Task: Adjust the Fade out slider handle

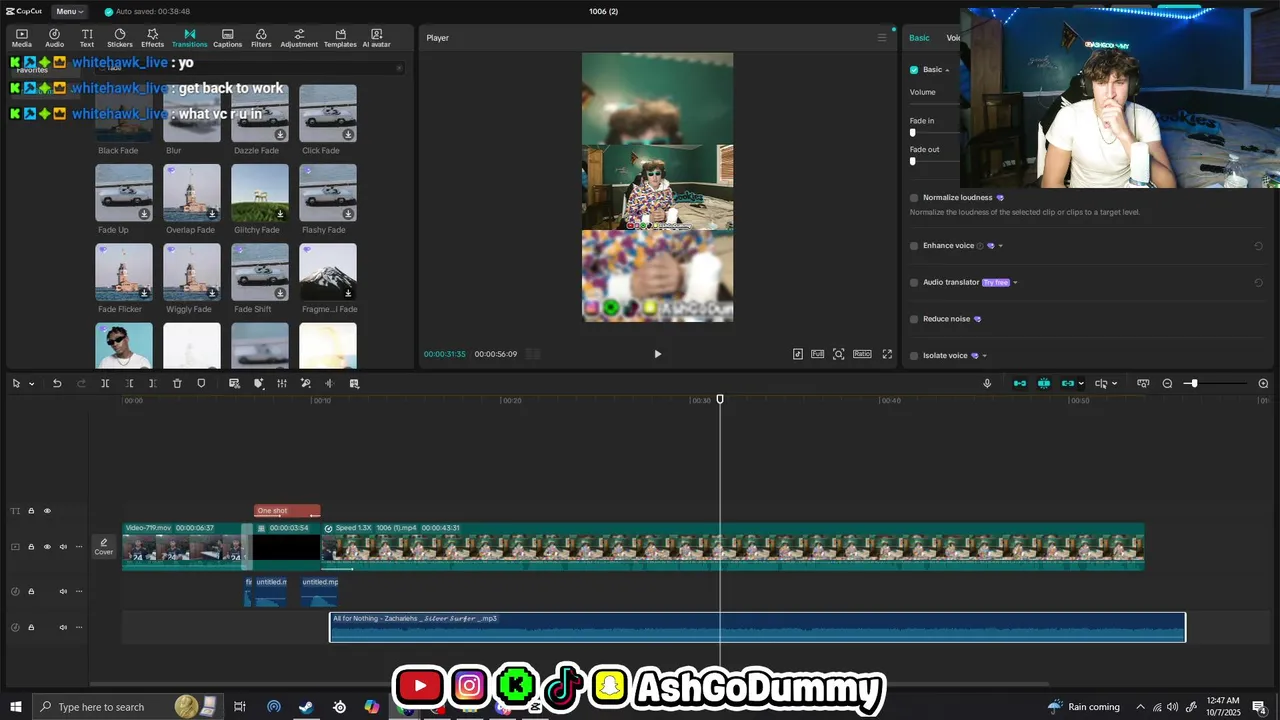Action: tap(912, 161)
